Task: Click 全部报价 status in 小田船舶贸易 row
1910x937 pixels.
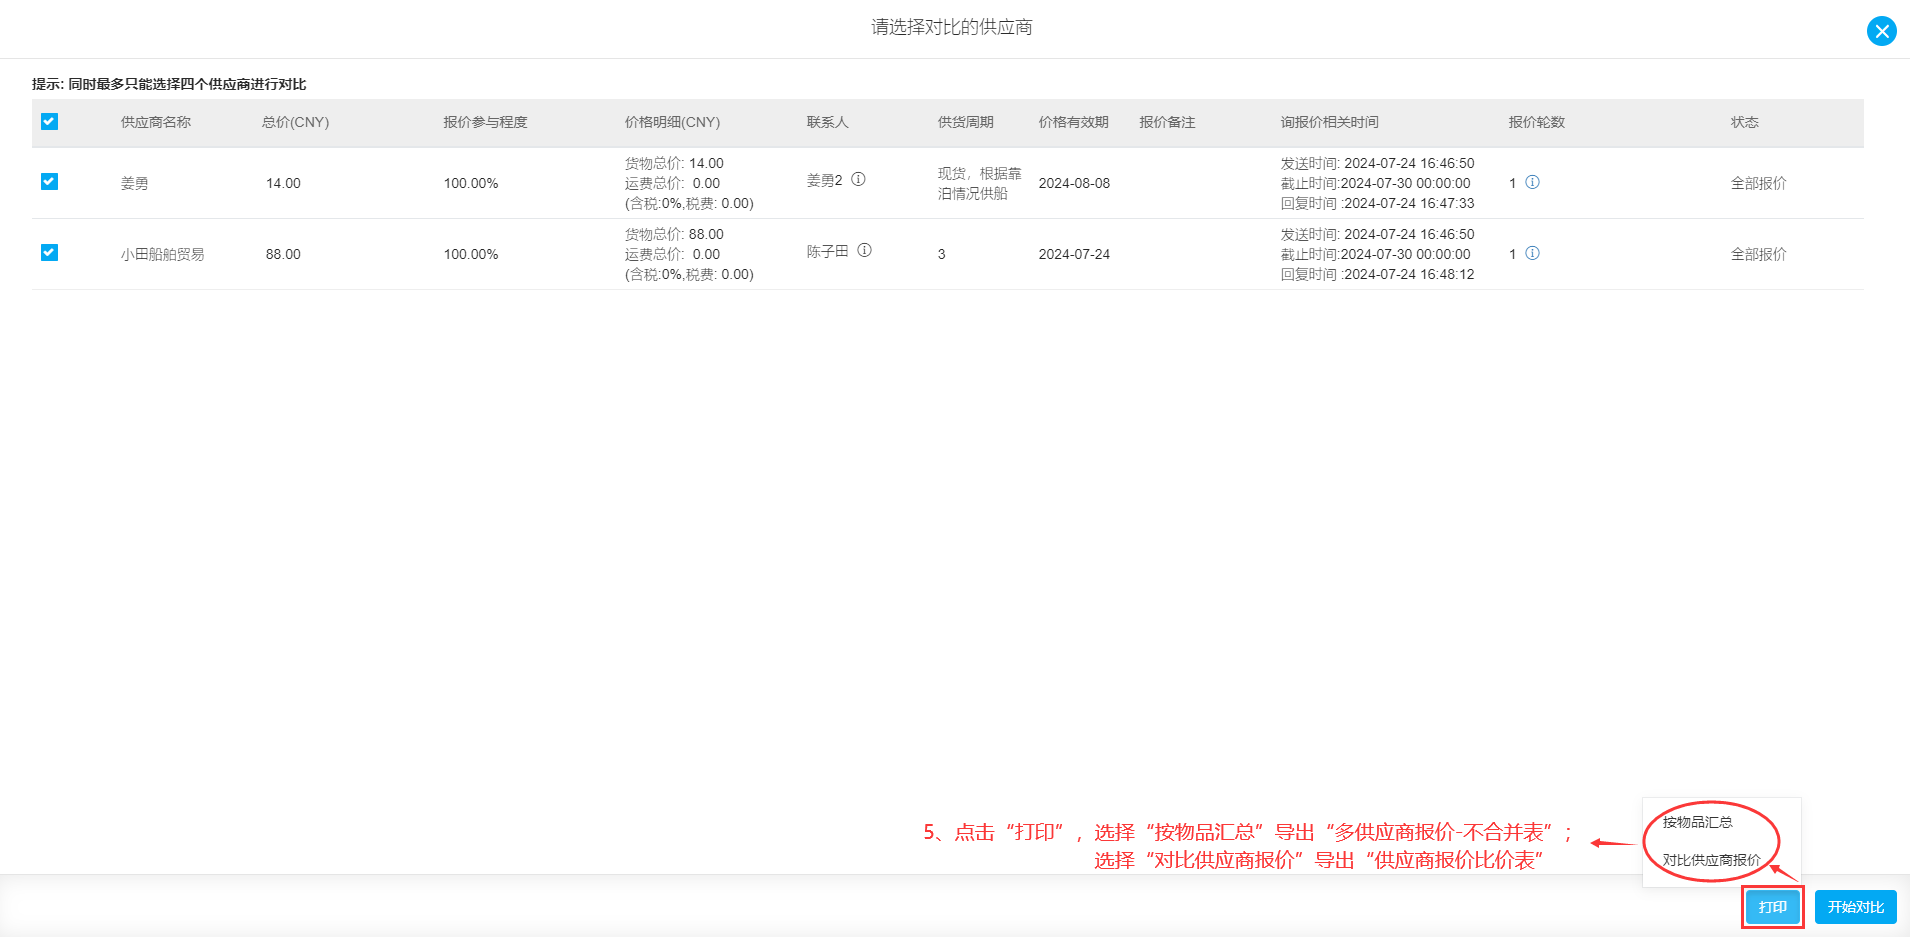Action: point(1758,254)
